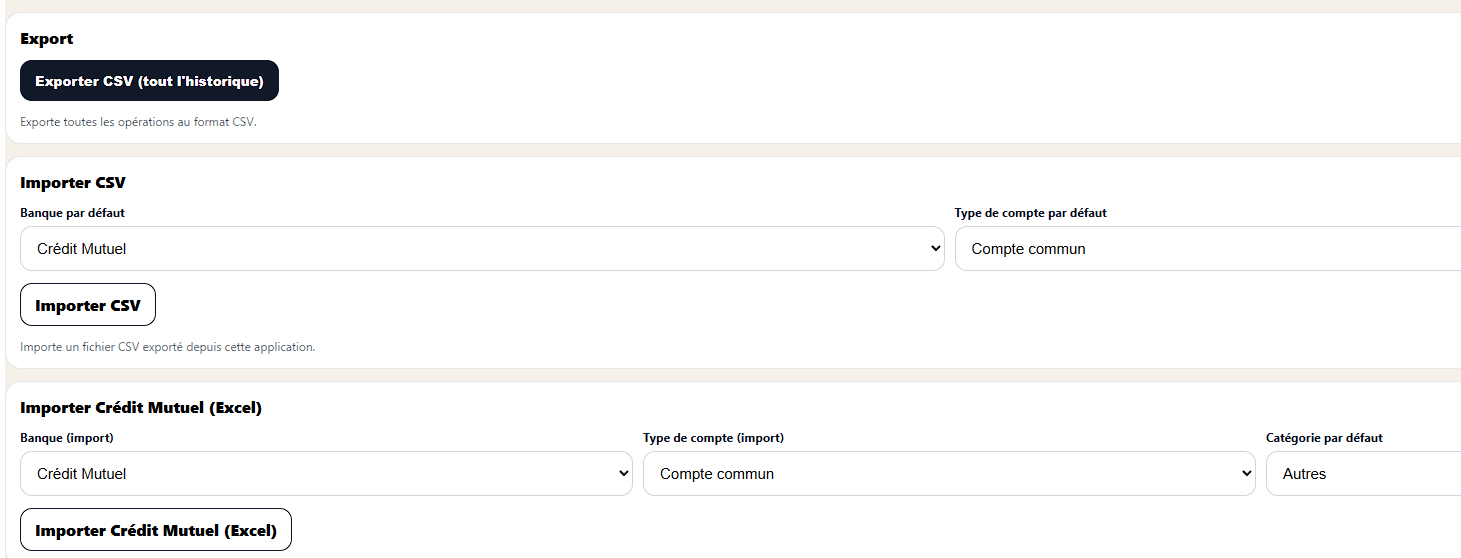Click the 'Banque par défaut' label

[72, 213]
